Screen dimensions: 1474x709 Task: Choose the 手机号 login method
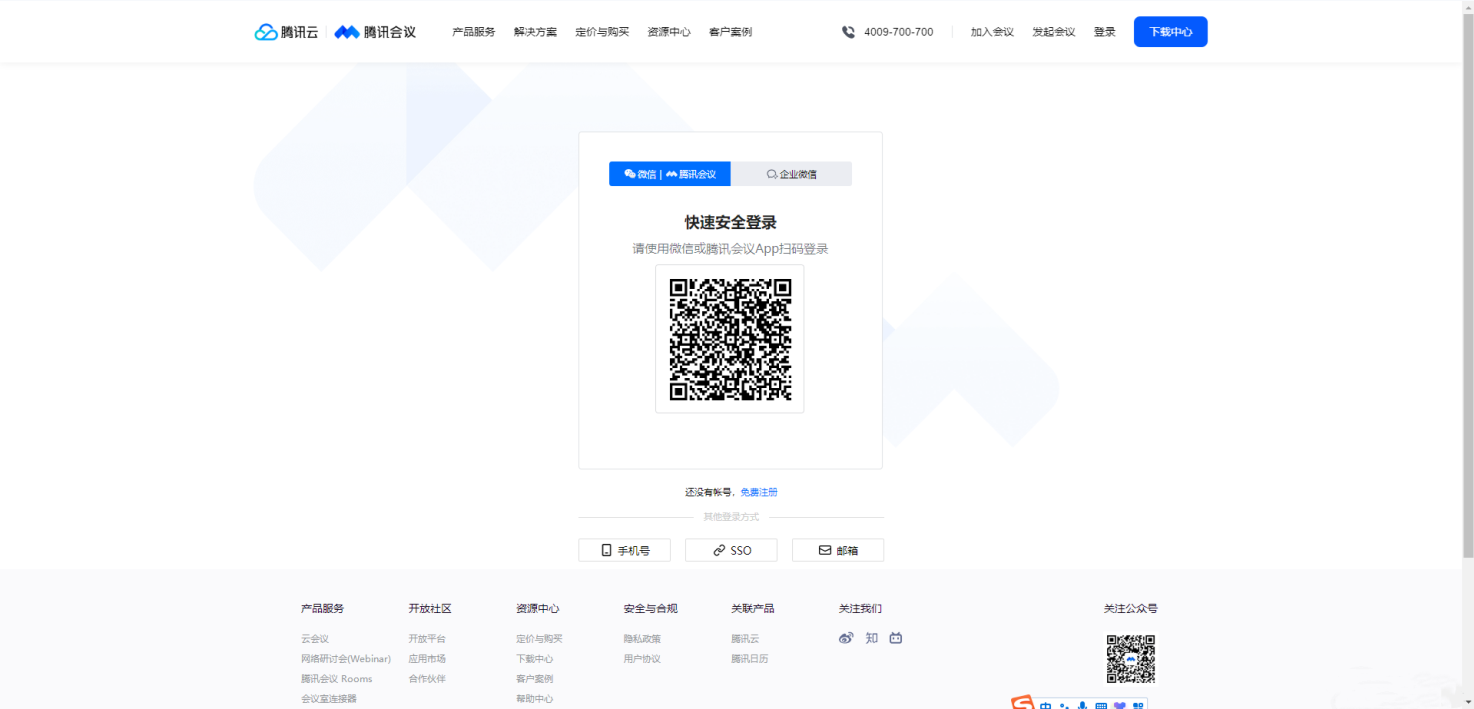coord(625,550)
